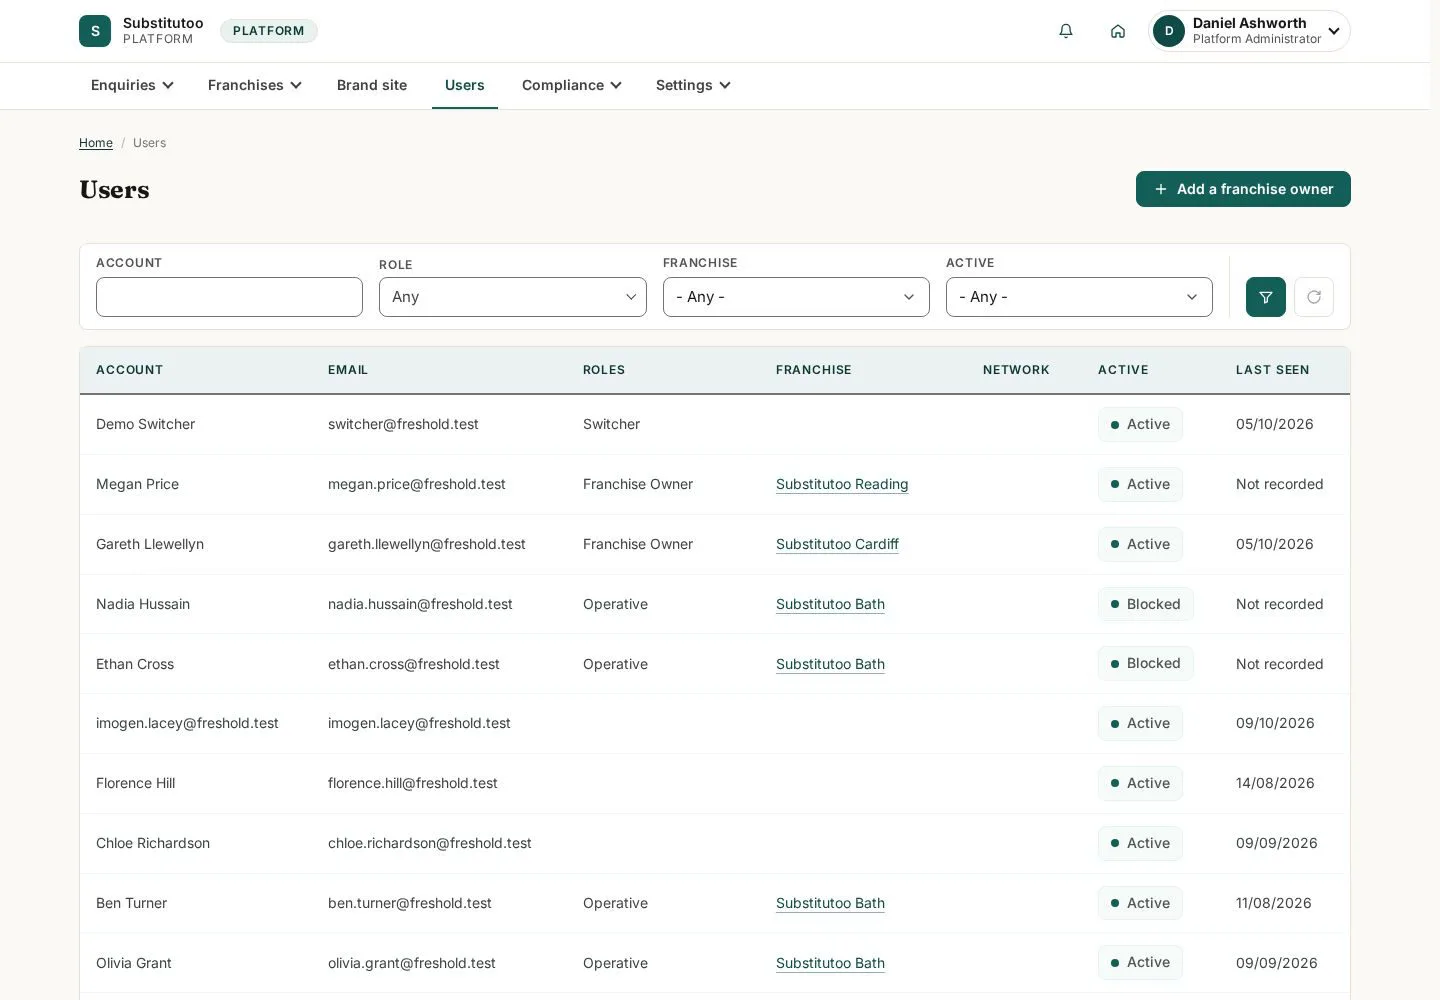Screen dimensions: 1440x1000
Task: Select the Users tab
Action: pyautogui.click(x=465, y=85)
